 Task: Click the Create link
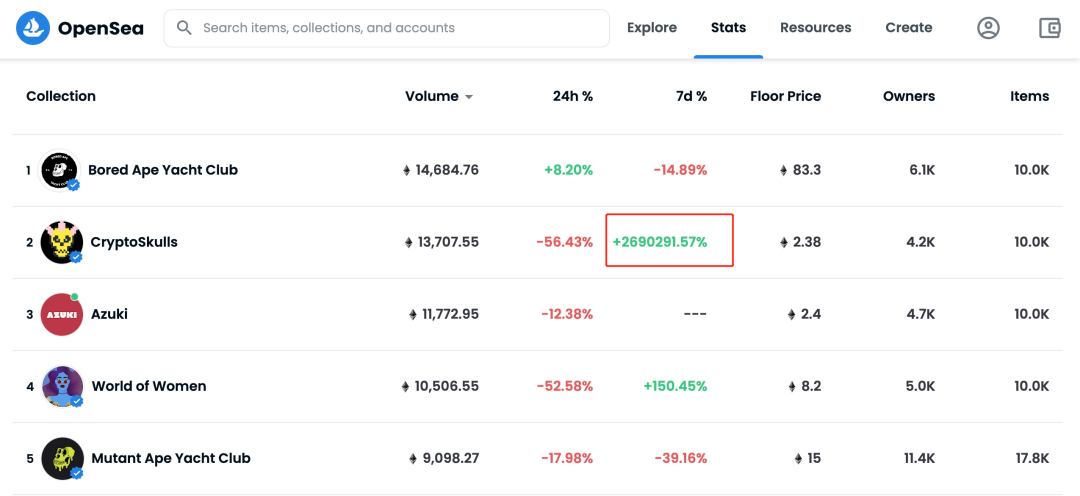[x=909, y=28]
